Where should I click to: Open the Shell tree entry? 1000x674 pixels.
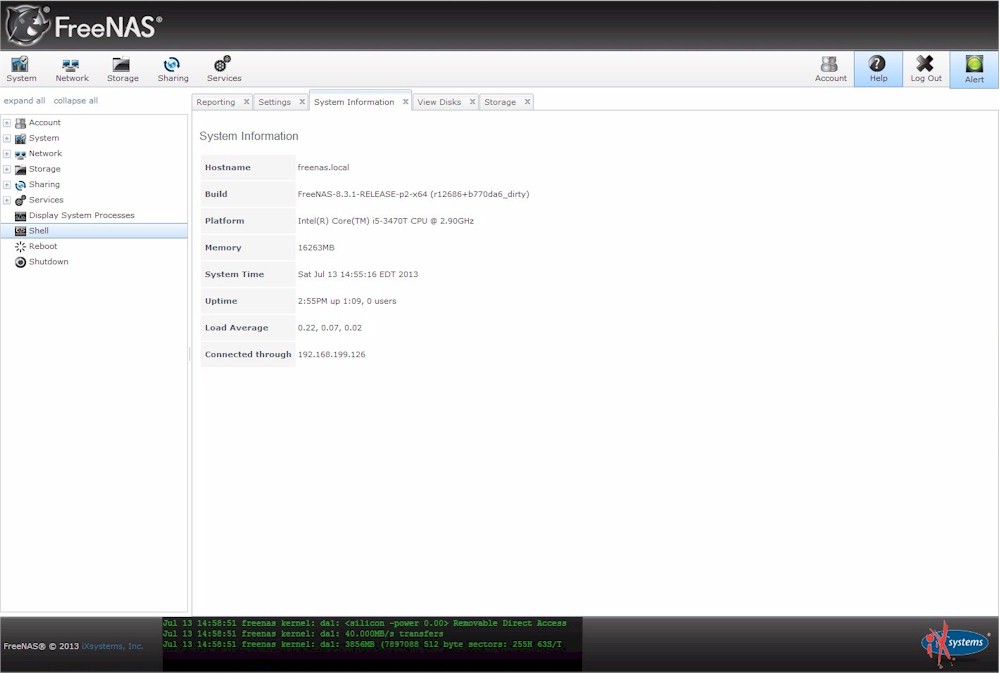94,231
